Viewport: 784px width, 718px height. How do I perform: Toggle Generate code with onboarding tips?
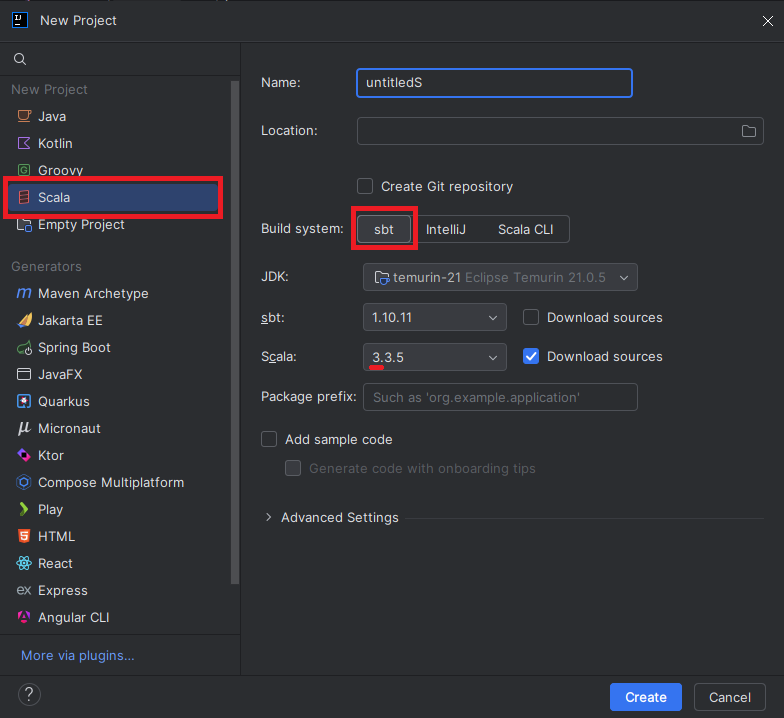(x=293, y=468)
